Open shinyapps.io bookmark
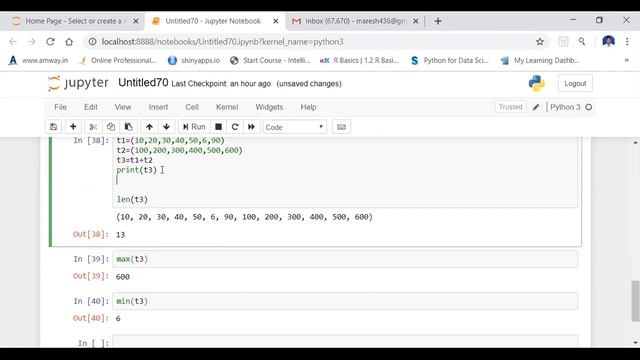Image resolution: width=640 pixels, height=360 pixels. [194, 60]
